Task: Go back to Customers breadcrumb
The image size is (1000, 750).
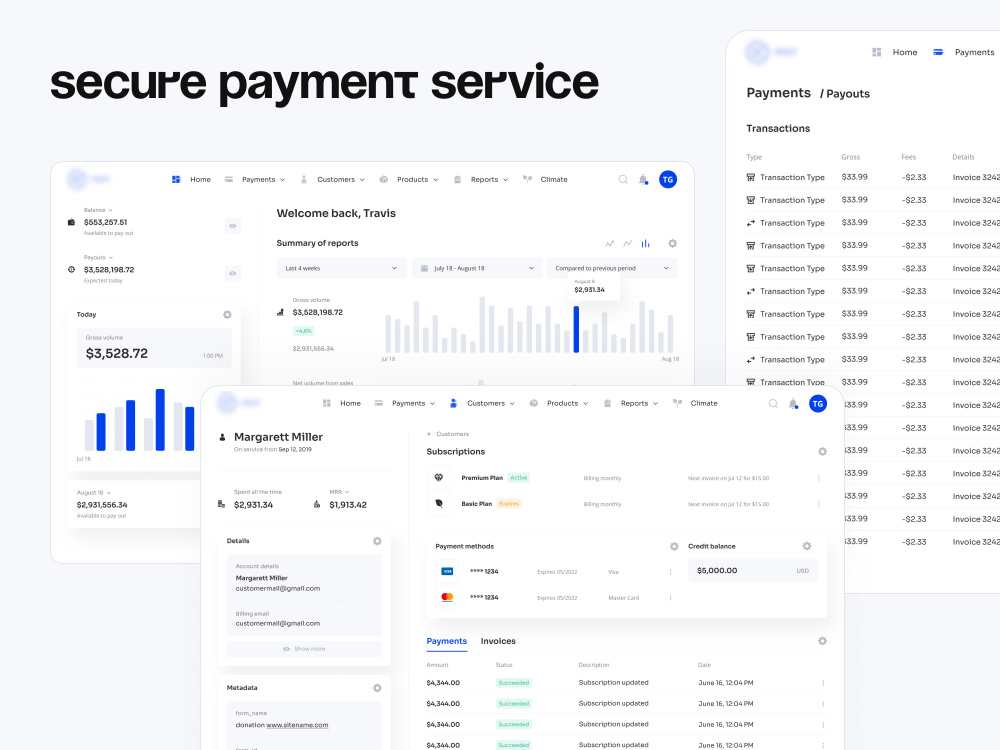Action: point(448,434)
